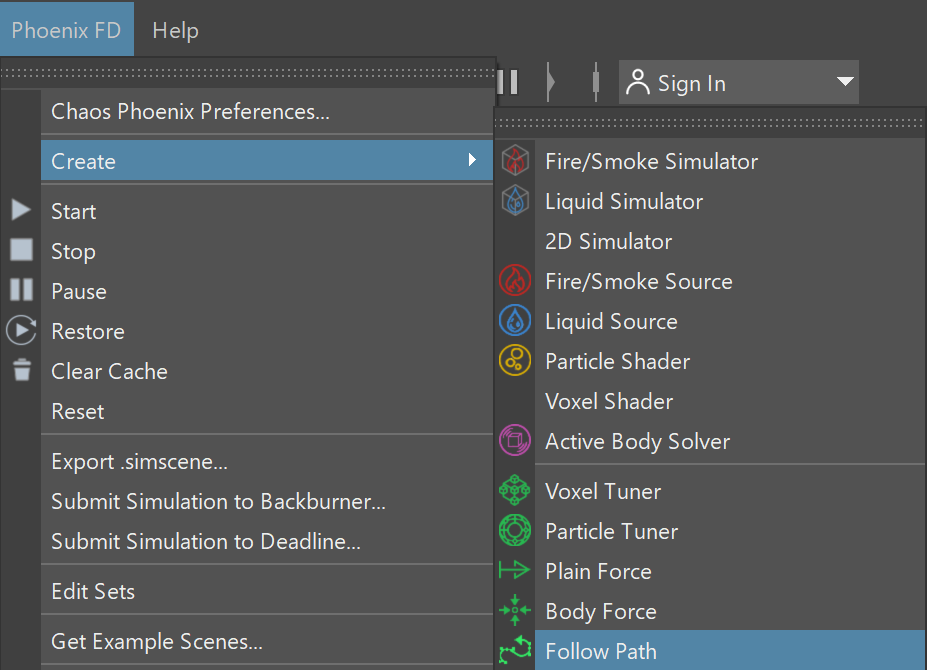Click the yellow Particle Shader icon

pos(515,360)
